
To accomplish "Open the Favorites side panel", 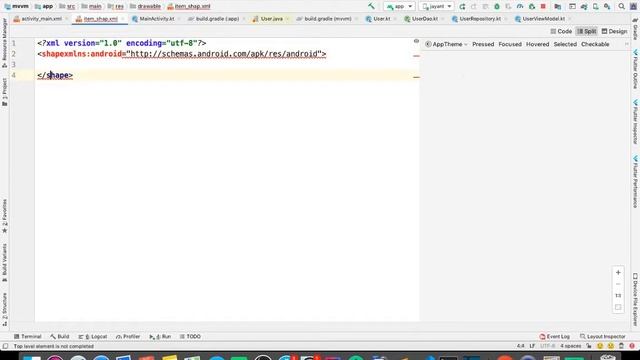I will 4,216.
